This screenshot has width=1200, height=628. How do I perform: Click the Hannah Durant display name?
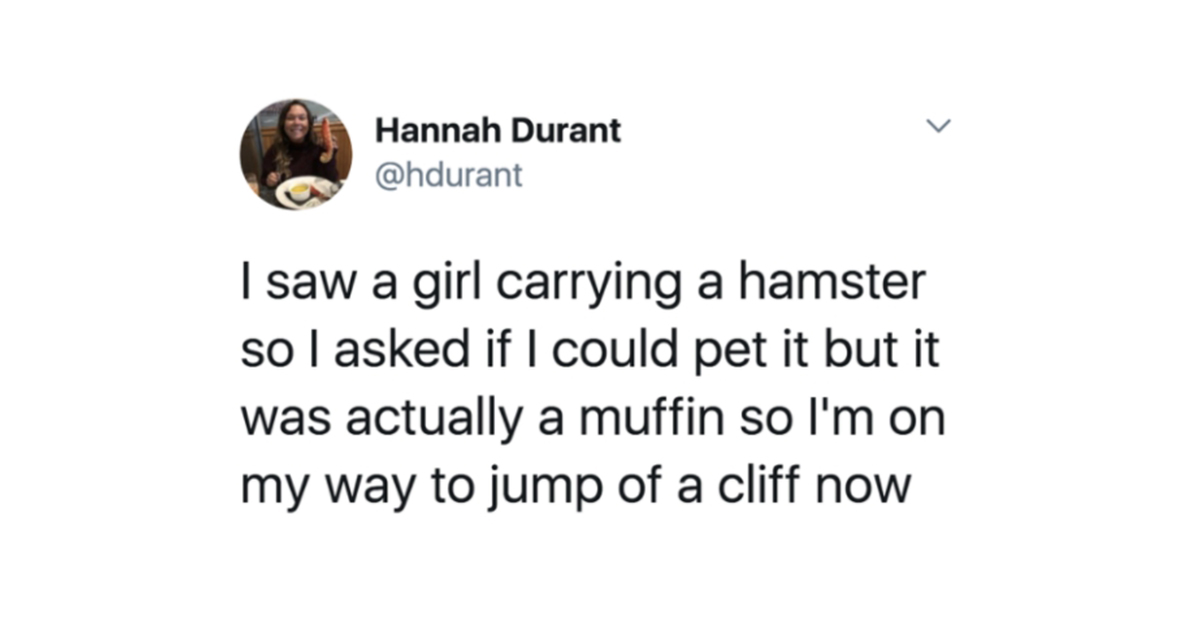pyautogui.click(x=498, y=130)
